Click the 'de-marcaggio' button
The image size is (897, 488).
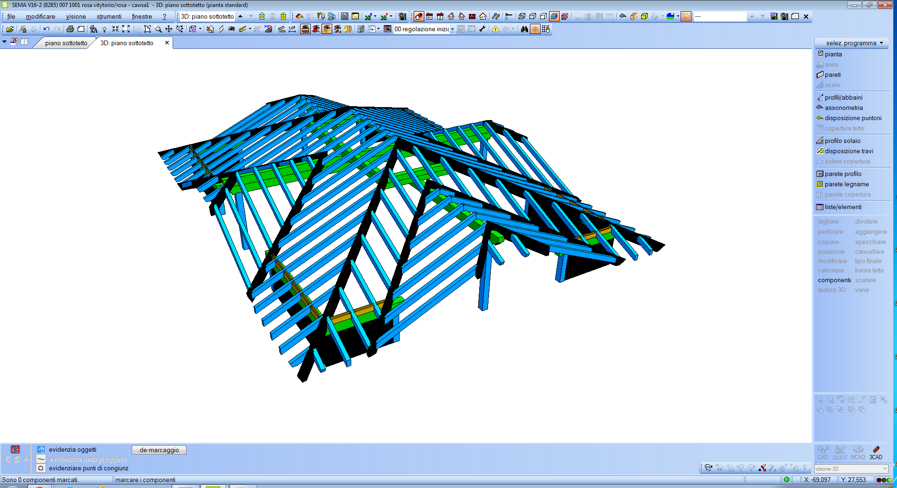159,450
